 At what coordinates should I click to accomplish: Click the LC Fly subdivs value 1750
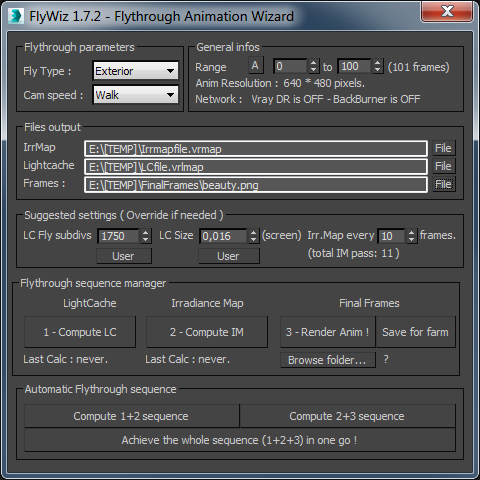tap(118, 236)
